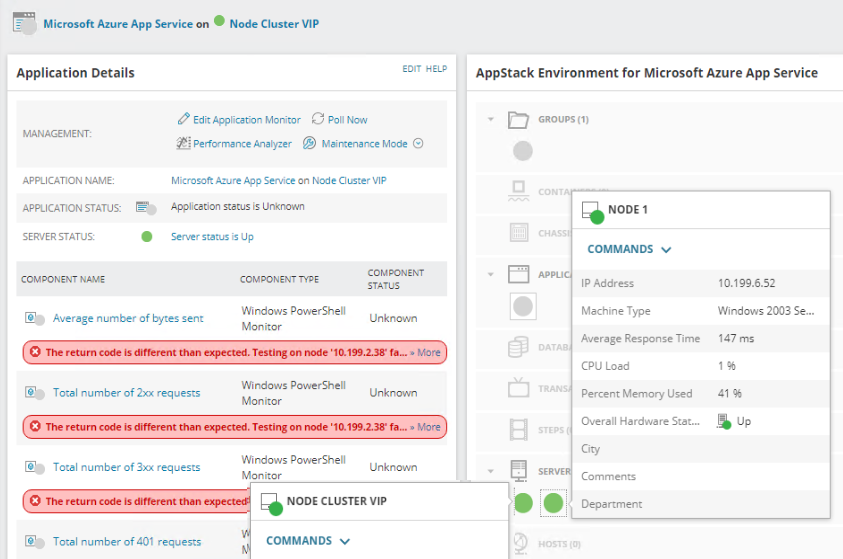Collapse the Groups section arrow
This screenshot has width=843, height=559.
[x=490, y=119]
